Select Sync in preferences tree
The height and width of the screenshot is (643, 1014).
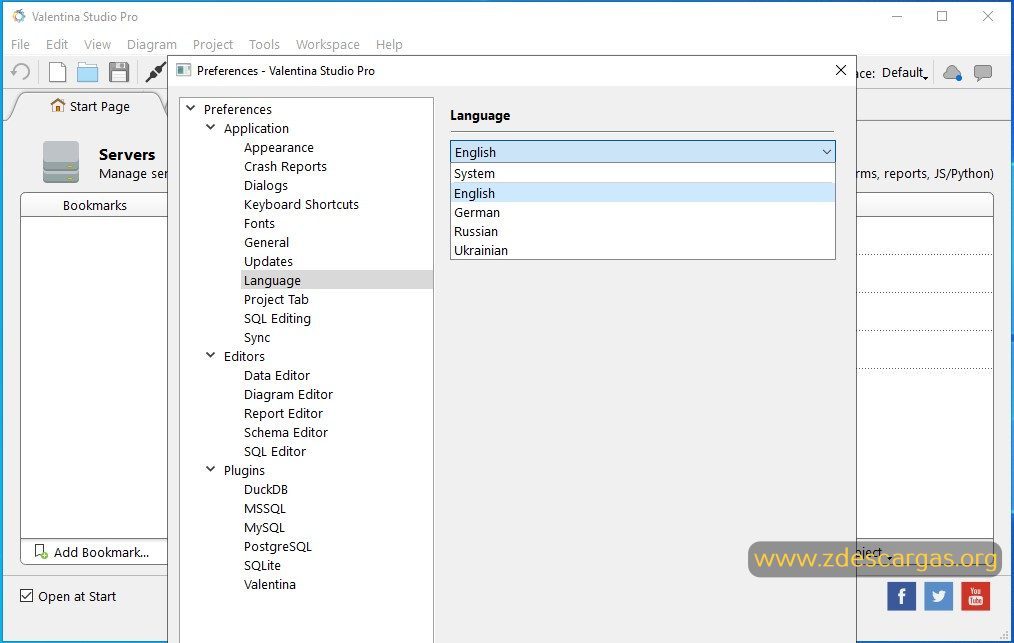coord(257,337)
